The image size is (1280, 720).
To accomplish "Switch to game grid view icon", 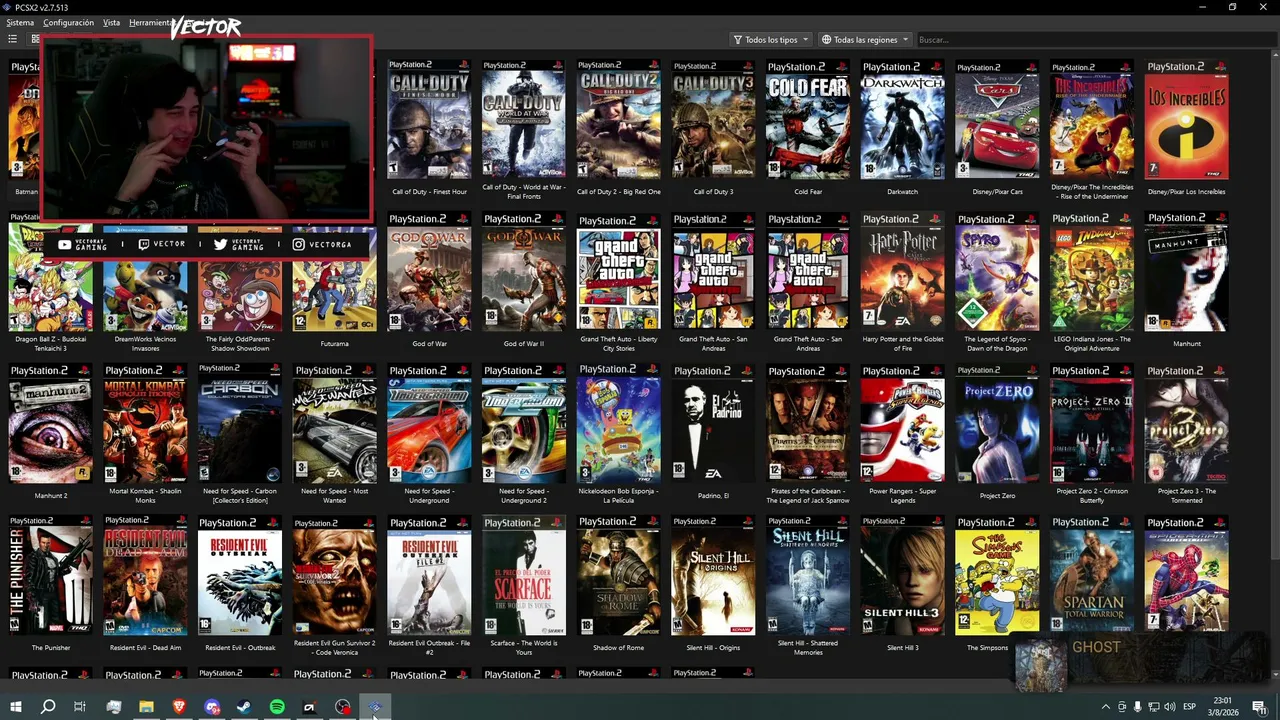I will 35,39.
